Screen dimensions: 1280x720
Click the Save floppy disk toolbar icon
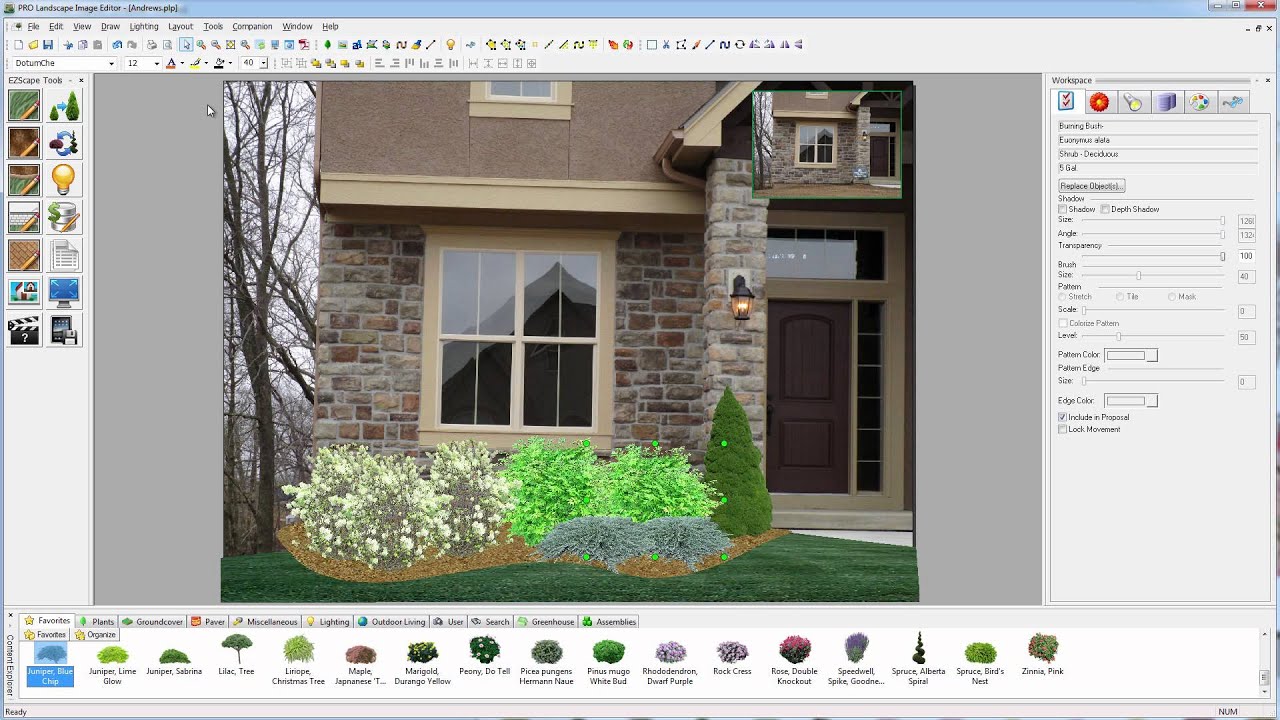point(47,45)
